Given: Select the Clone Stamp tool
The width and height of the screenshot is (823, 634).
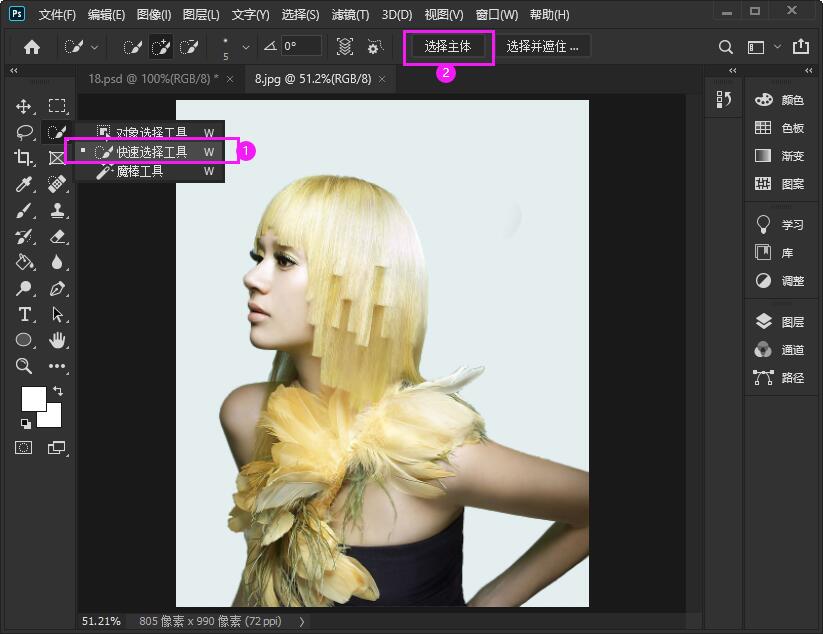Looking at the screenshot, I should click(57, 210).
